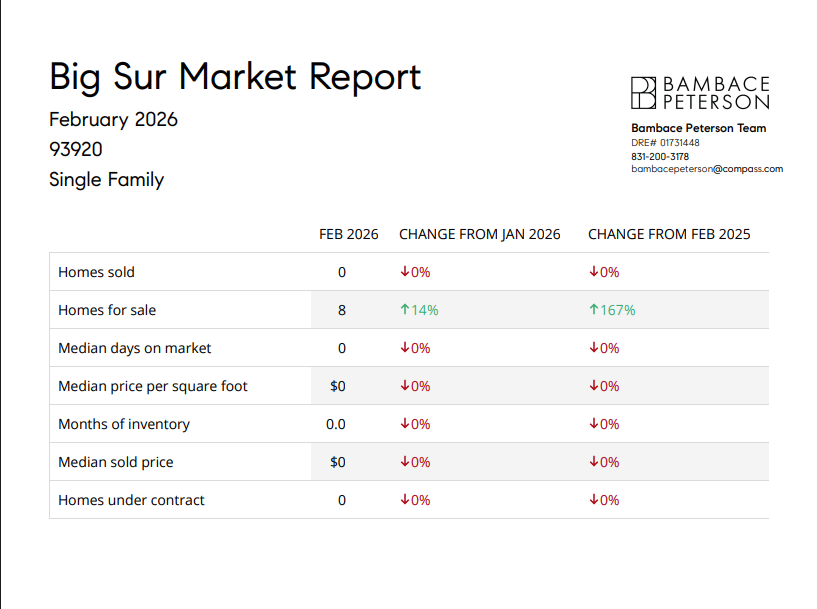Click the Big Sur Market Report title

235,77
